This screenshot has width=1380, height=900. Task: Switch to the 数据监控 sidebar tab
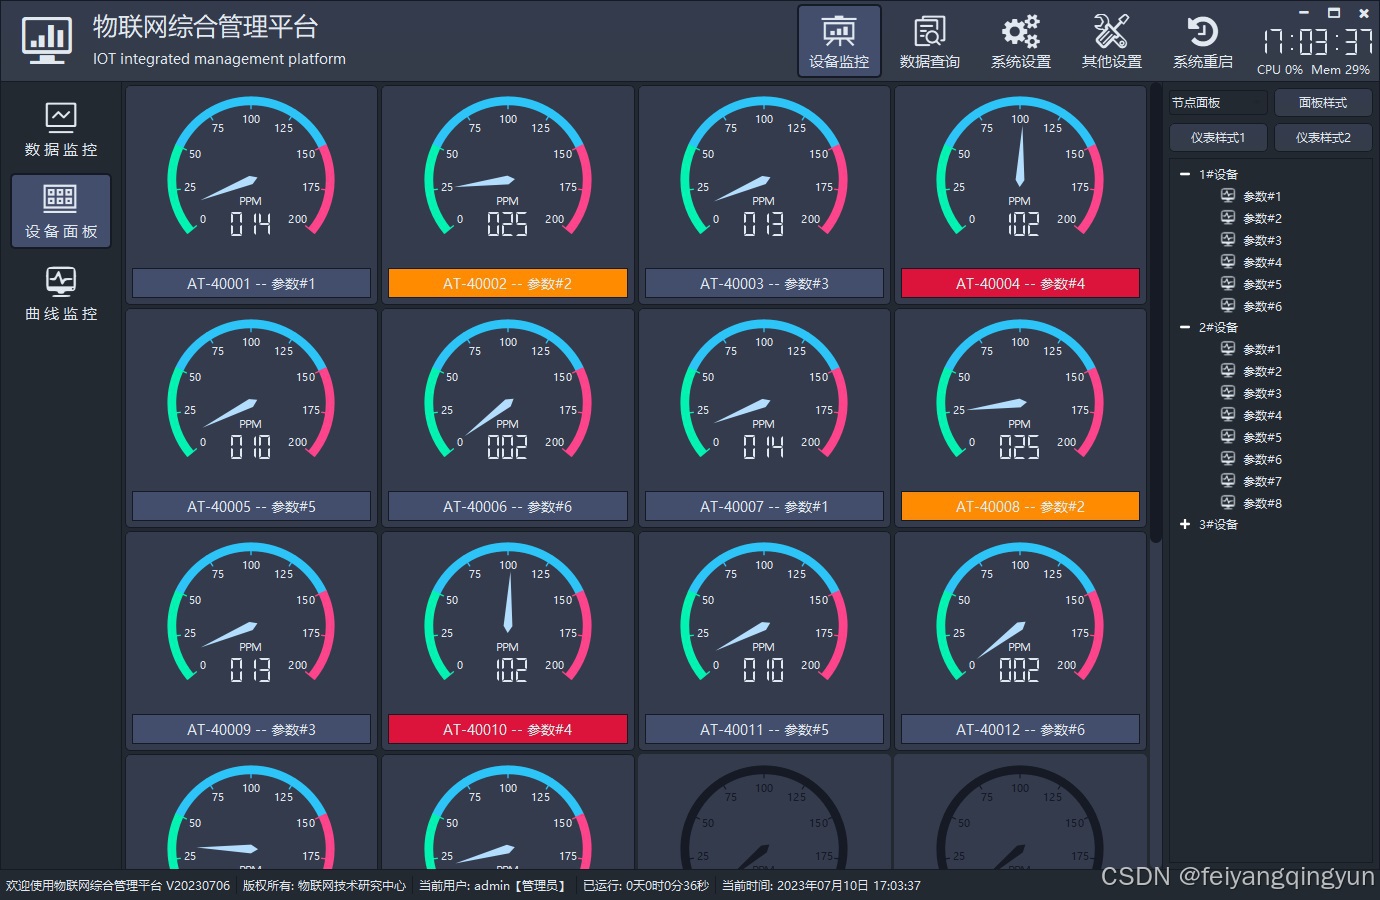61,129
